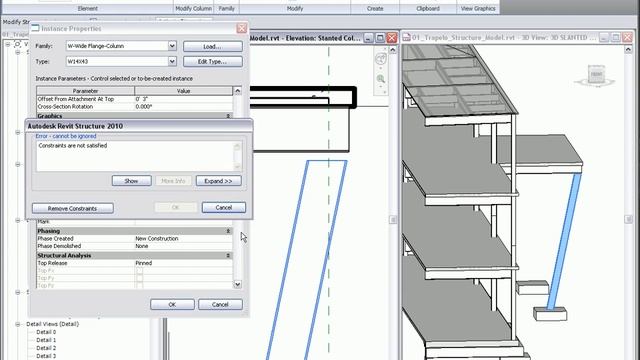640x360 pixels.
Task: Click the Detail Views (Detail) tree label
Action: click(52, 324)
